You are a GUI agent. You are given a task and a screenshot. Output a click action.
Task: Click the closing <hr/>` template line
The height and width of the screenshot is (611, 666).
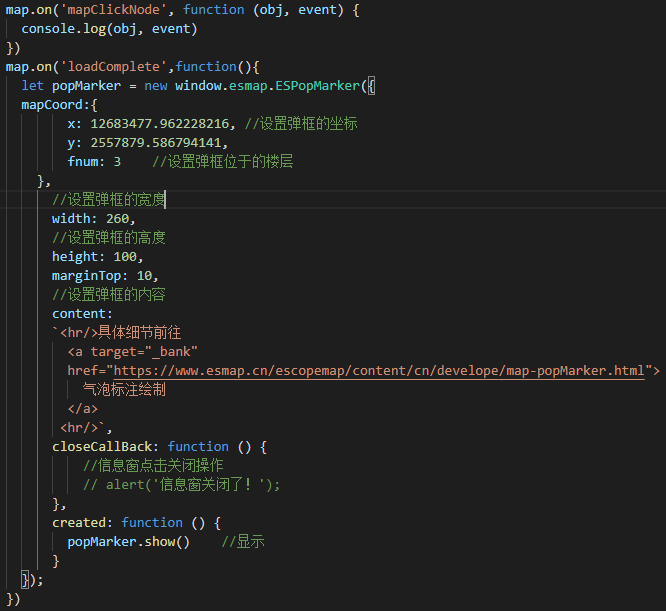pyautogui.click(x=86, y=428)
